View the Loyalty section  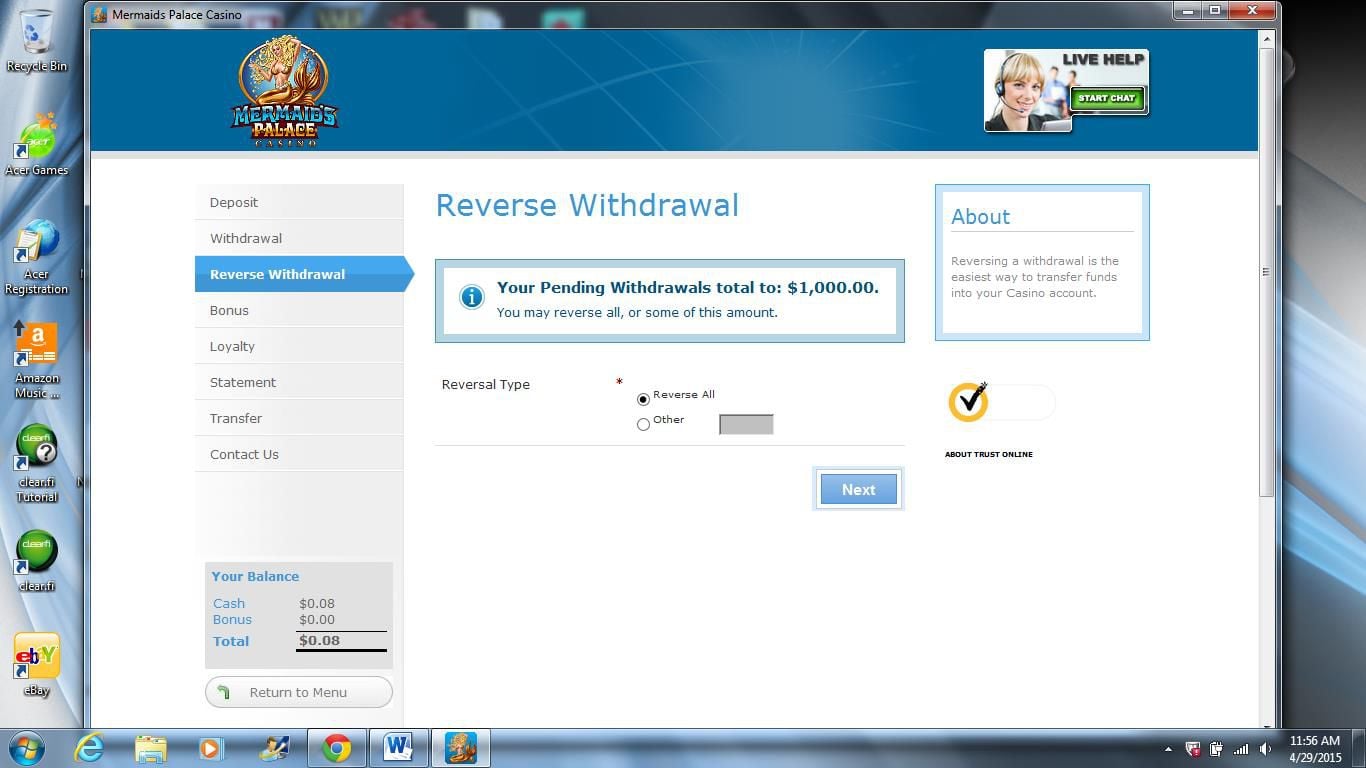(299, 346)
